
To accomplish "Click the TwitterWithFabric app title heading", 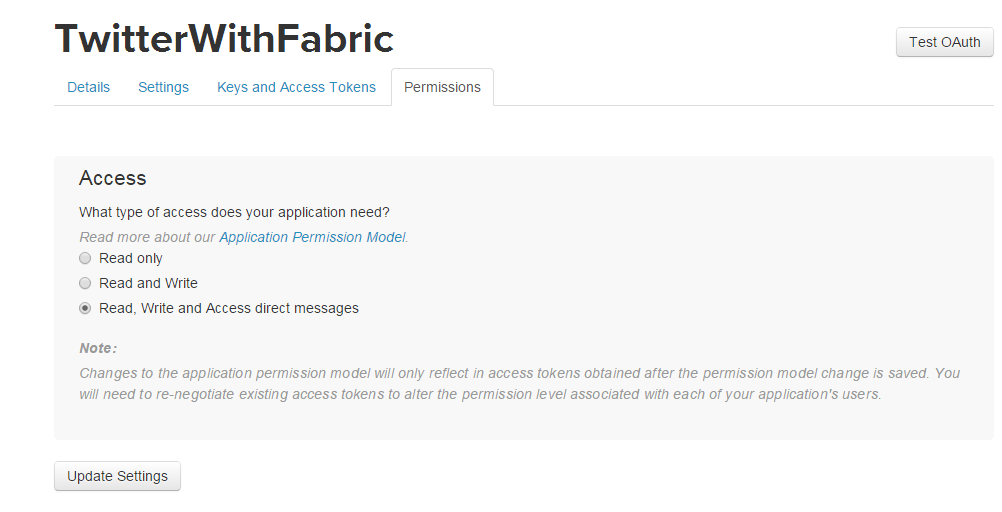I will (224, 39).
